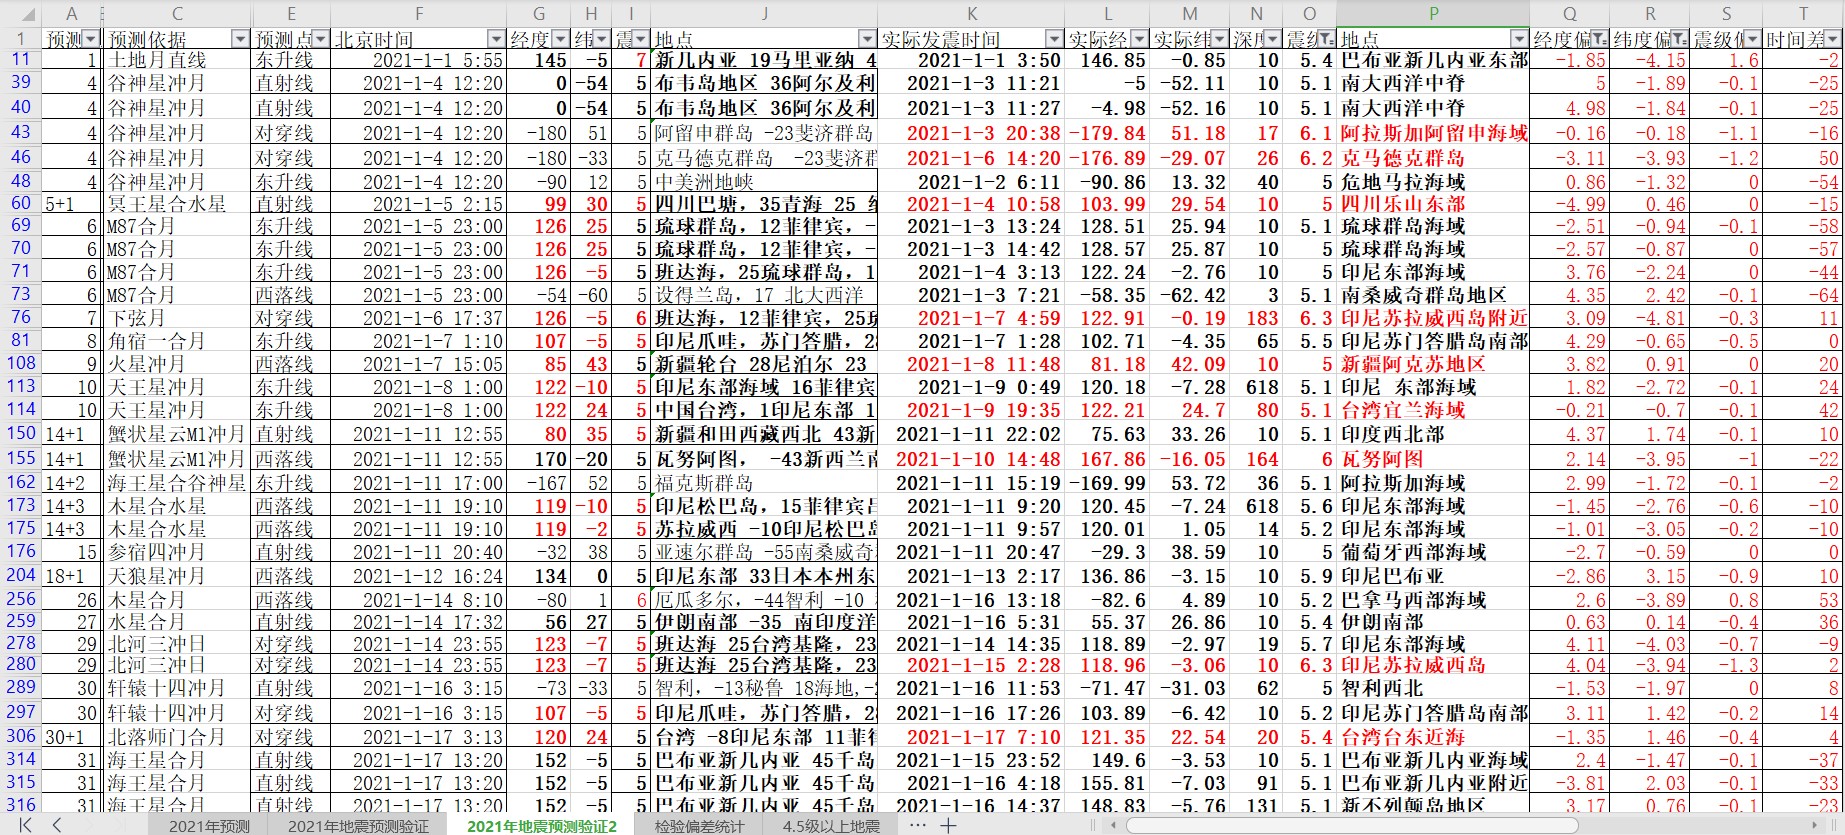
Task: Select column P by its header
Action: 1433,14
